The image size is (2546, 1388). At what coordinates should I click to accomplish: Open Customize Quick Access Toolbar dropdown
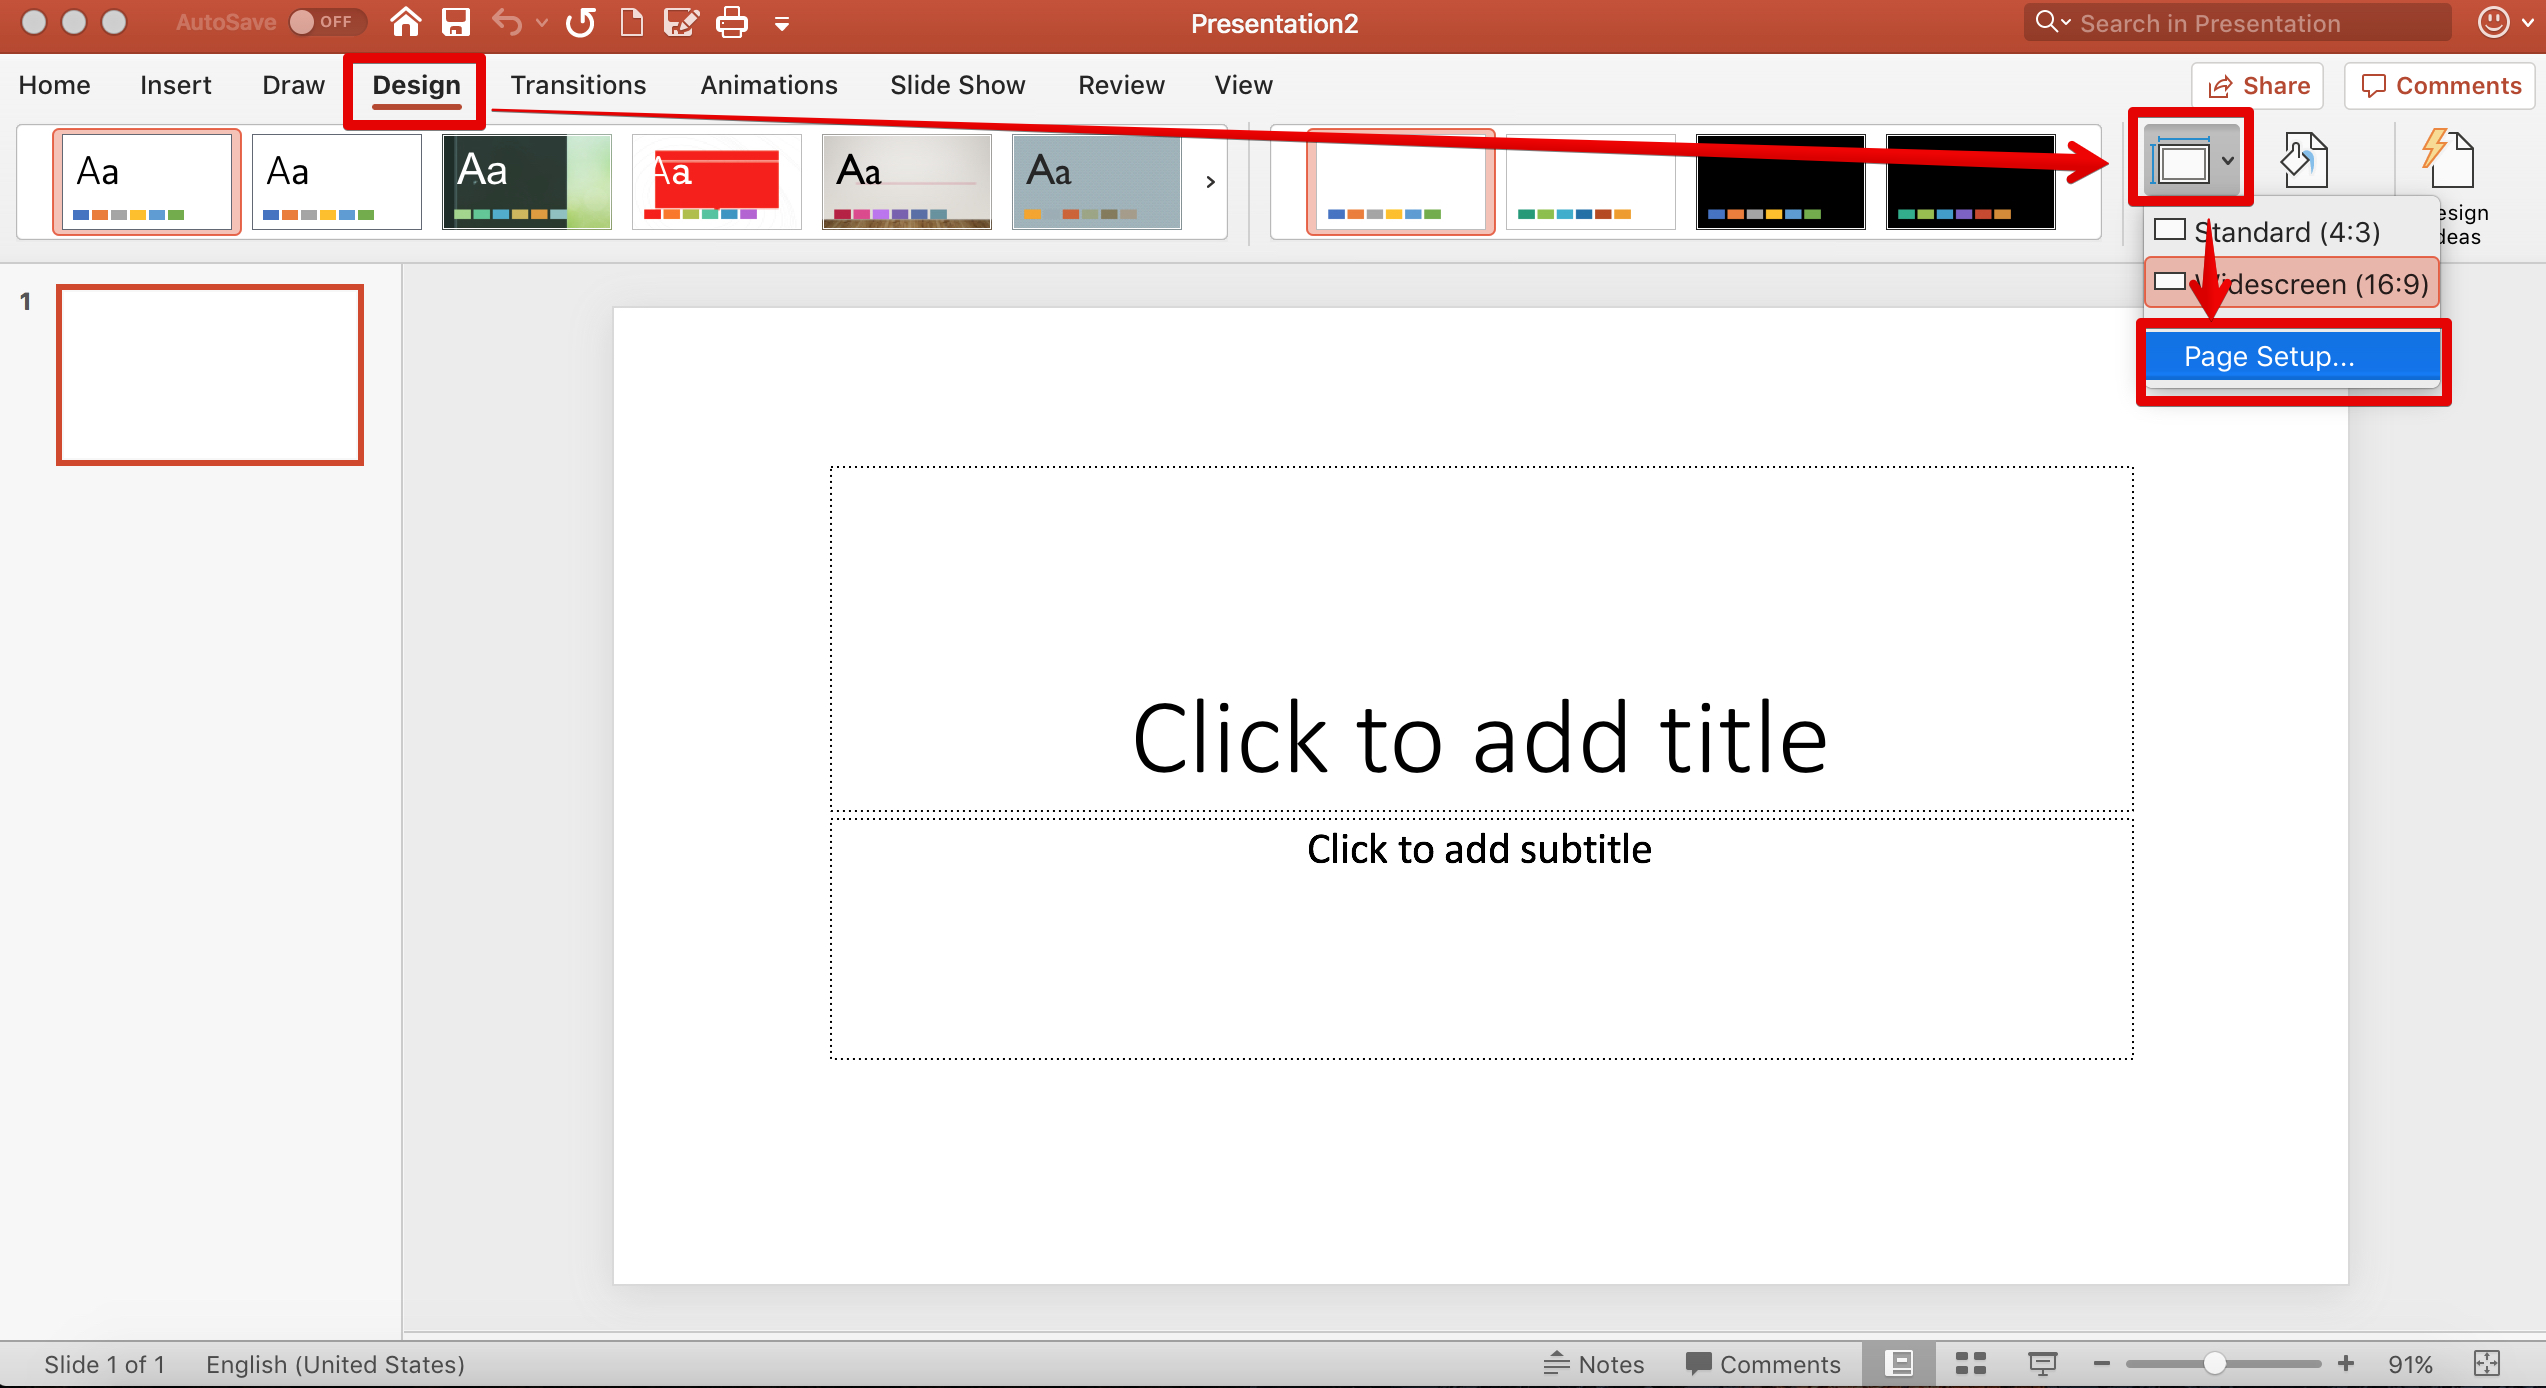tap(782, 24)
